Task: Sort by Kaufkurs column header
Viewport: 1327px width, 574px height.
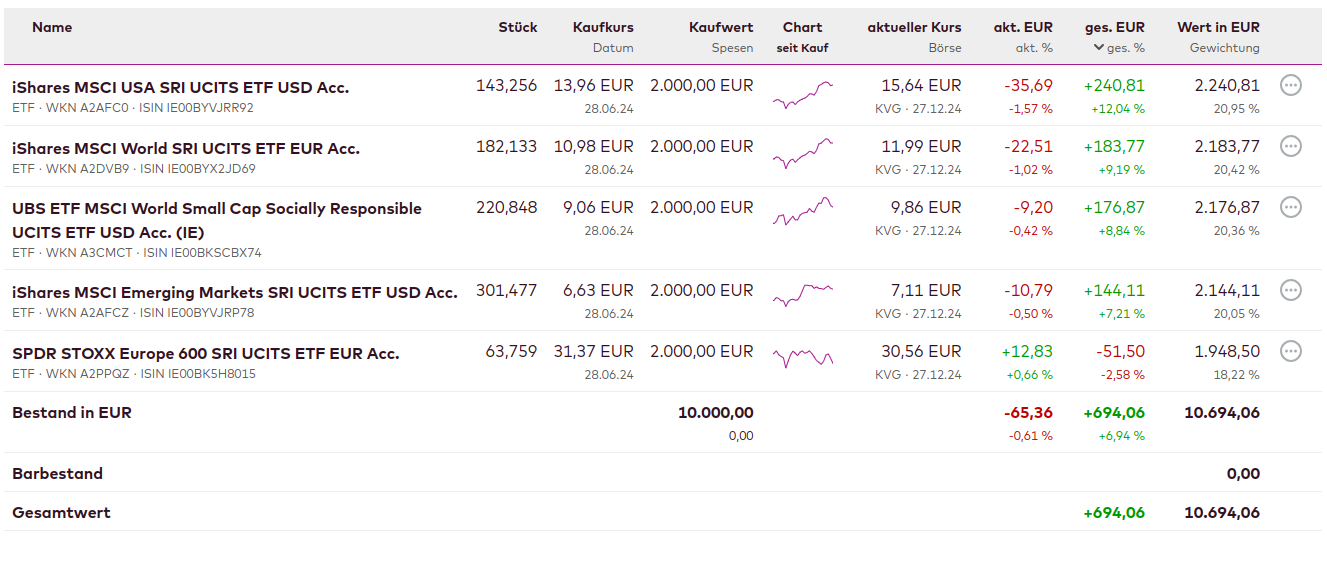Action: [x=603, y=28]
